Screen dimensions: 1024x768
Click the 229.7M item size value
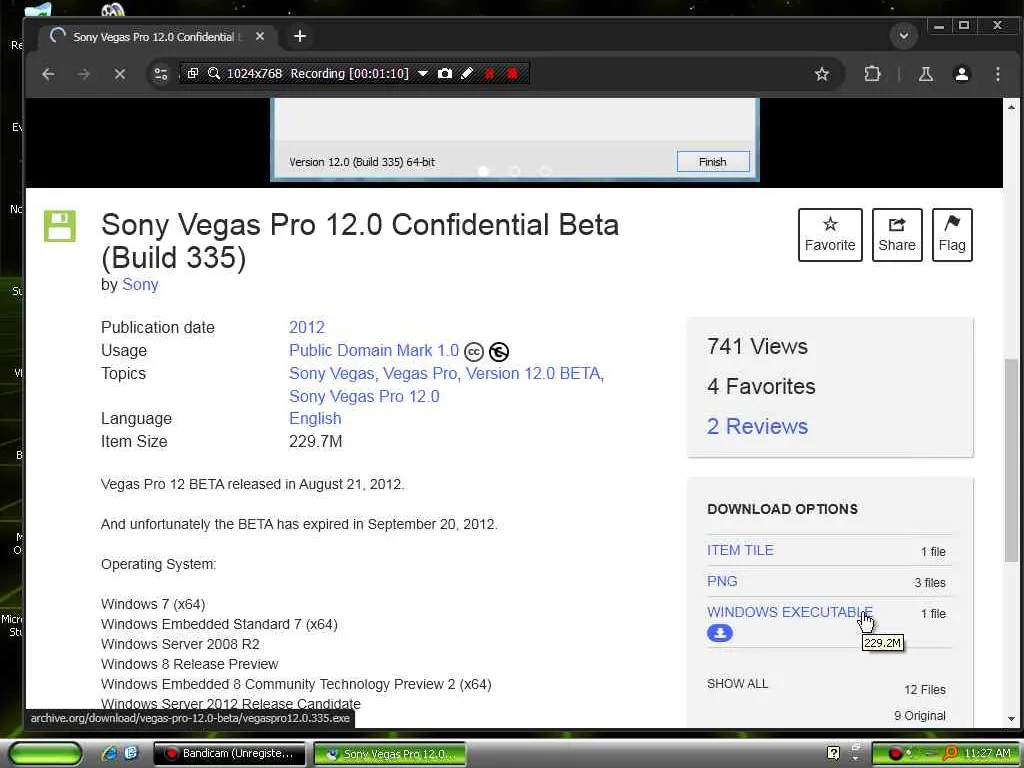[x=315, y=441]
